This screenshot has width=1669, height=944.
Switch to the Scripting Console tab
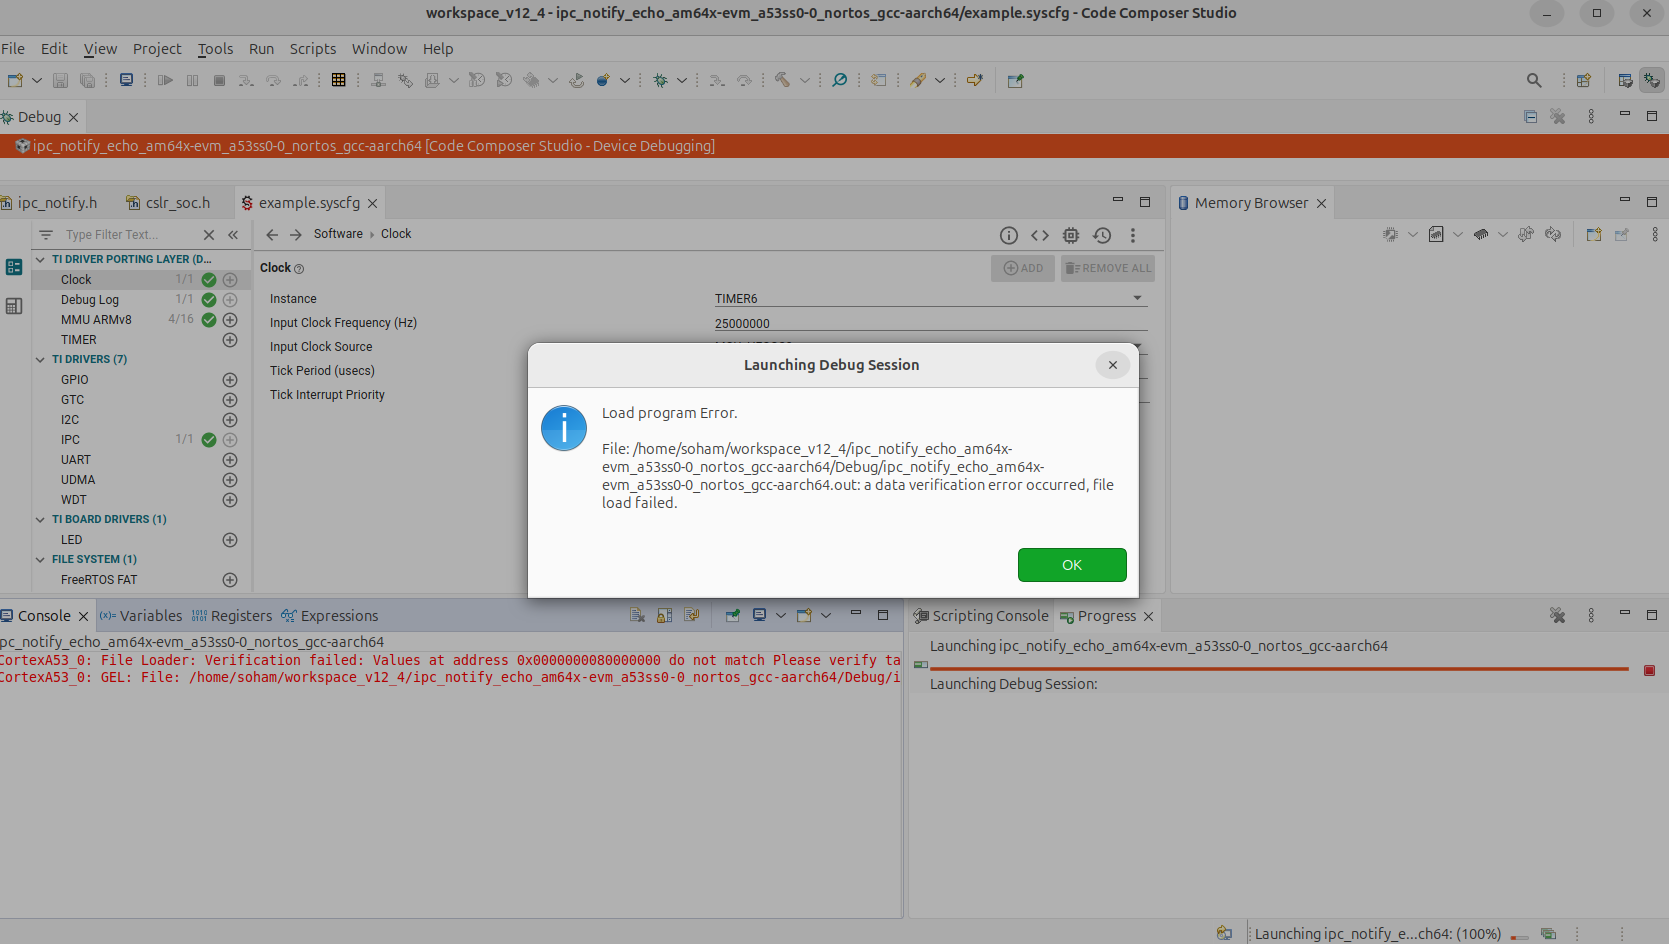pos(981,616)
